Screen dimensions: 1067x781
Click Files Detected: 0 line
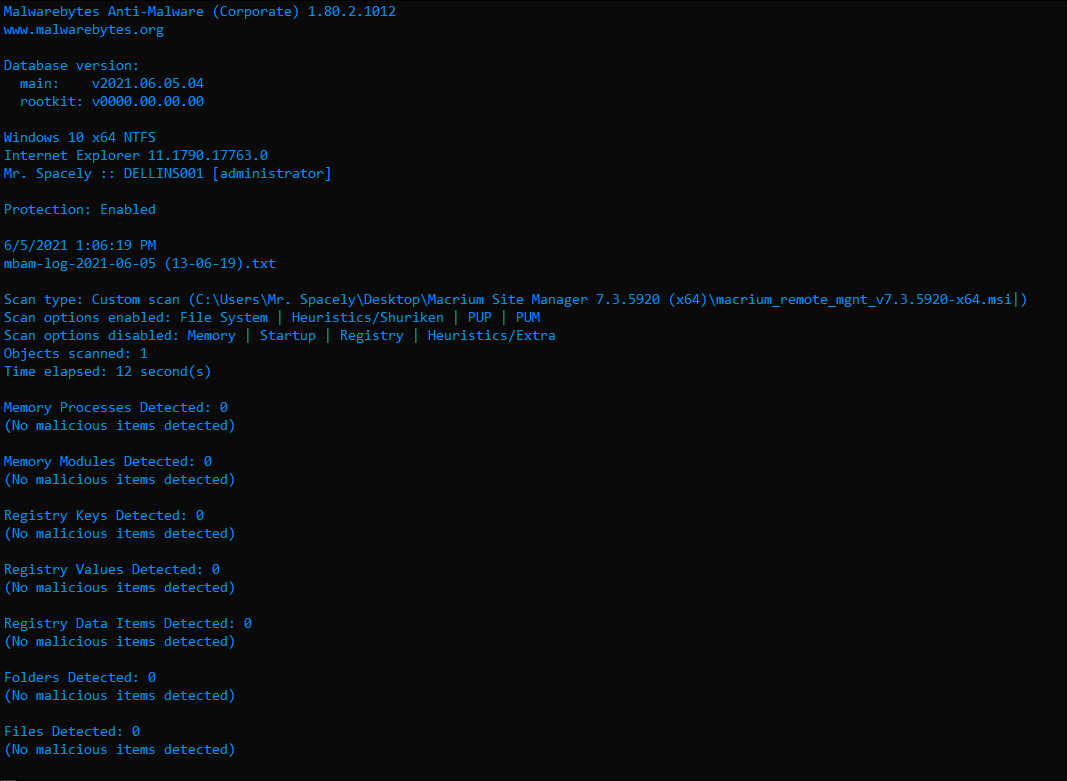[71, 731]
